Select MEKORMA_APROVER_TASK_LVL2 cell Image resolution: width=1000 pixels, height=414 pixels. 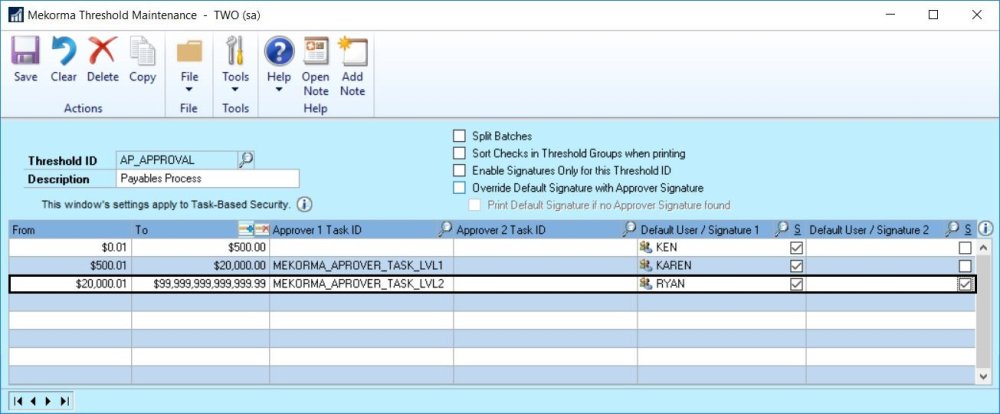click(362, 284)
